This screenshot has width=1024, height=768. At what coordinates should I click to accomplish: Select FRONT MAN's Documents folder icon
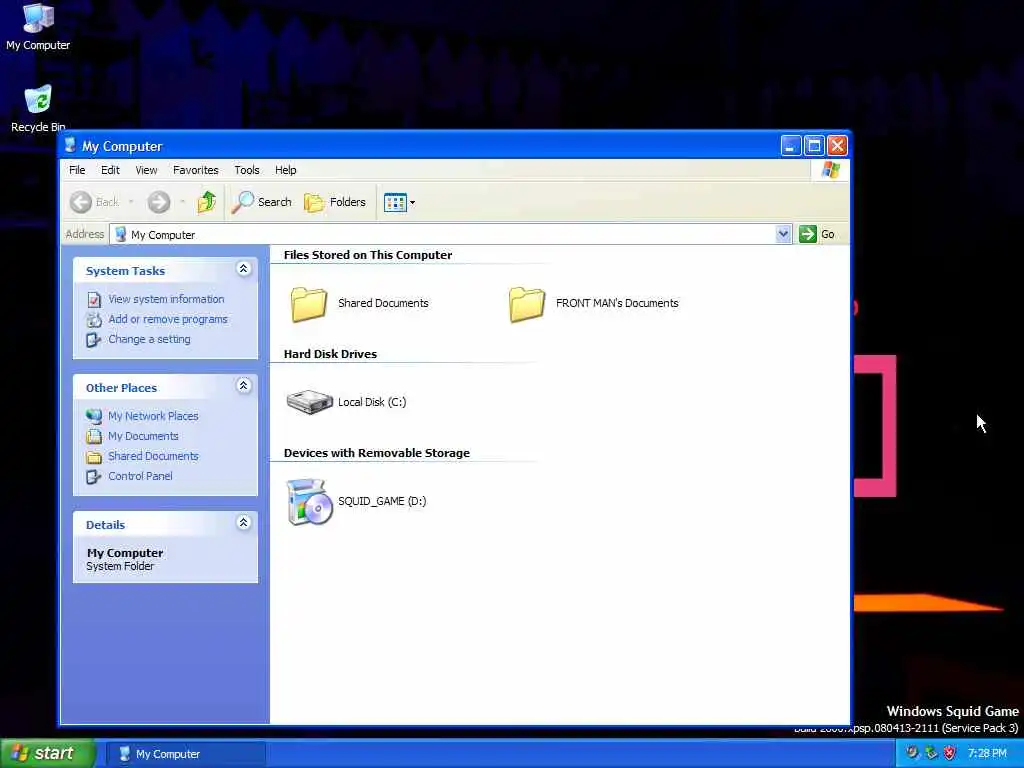[x=526, y=304]
